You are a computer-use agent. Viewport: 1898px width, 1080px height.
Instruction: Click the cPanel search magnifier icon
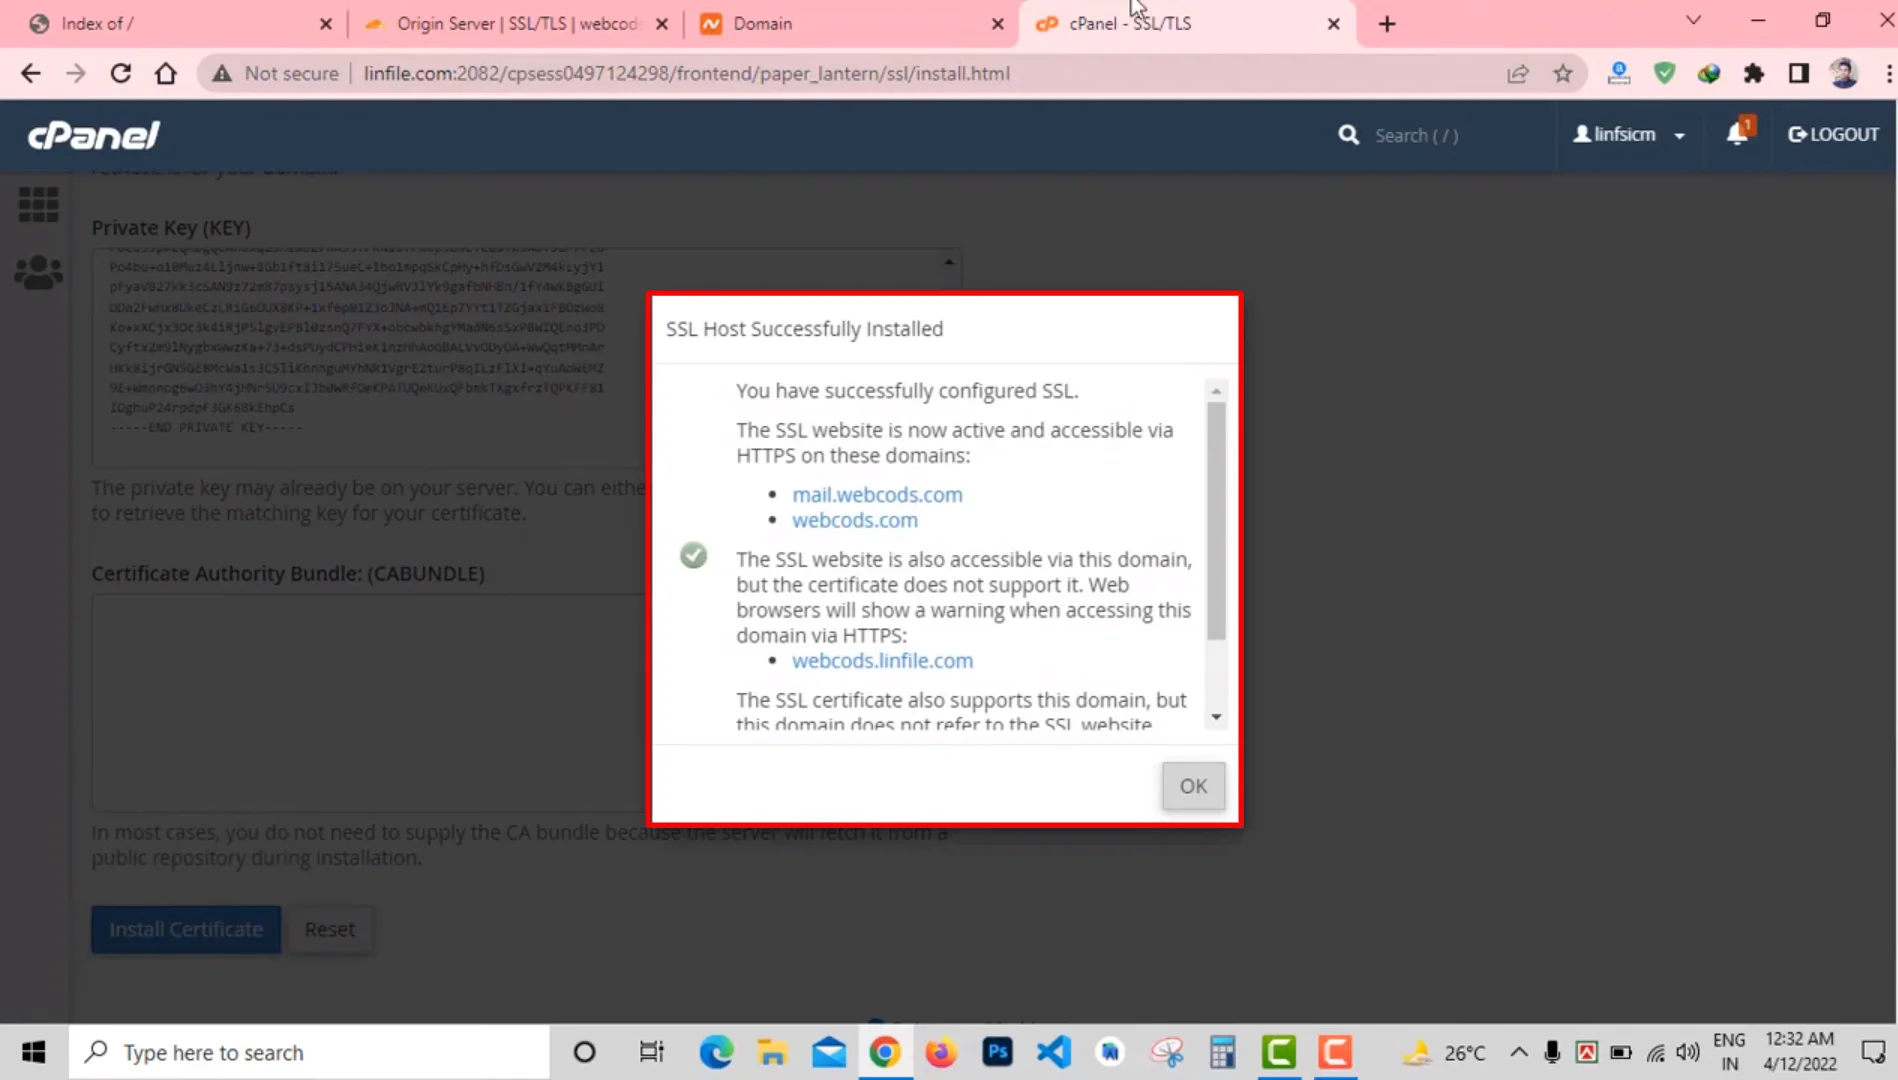point(1348,135)
